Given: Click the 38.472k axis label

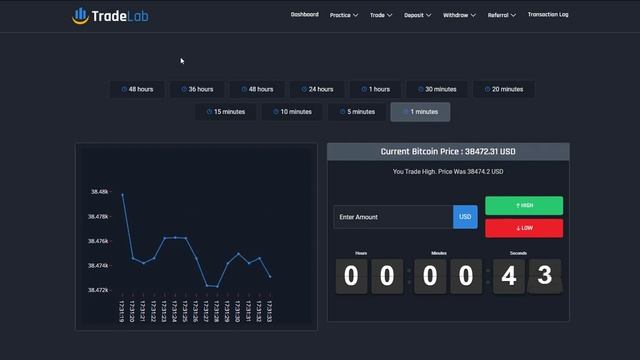Looking at the screenshot, I should coord(98,290).
